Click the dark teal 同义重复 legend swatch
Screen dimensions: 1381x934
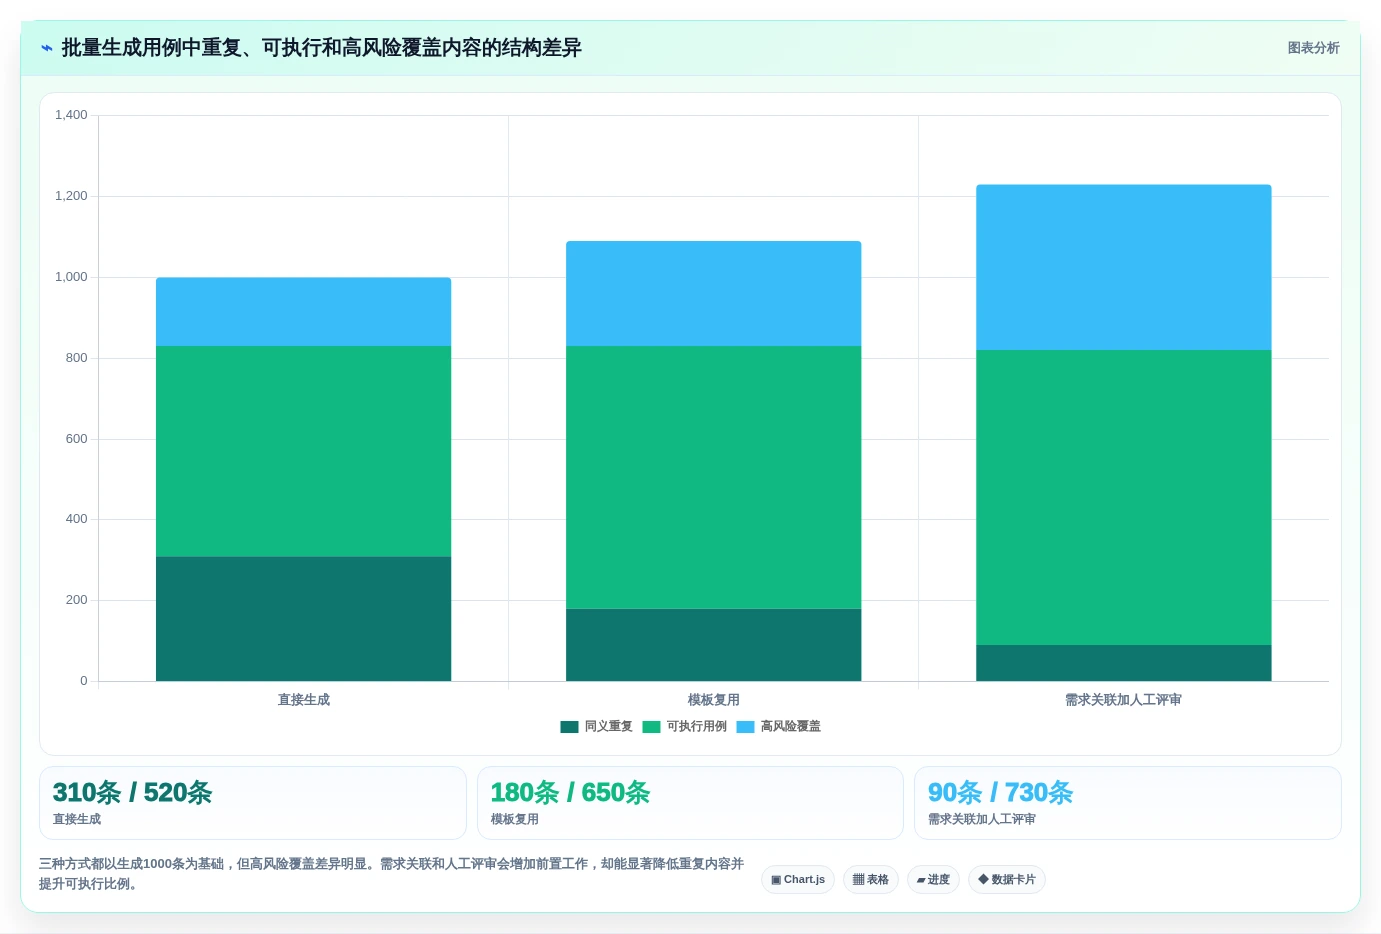click(x=570, y=727)
